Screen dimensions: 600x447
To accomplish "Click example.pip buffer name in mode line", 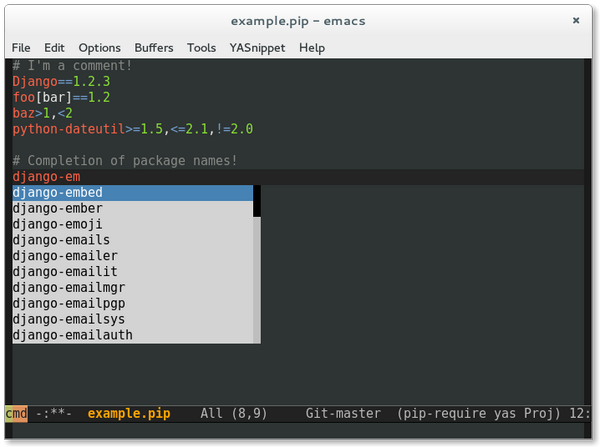I will (128, 413).
